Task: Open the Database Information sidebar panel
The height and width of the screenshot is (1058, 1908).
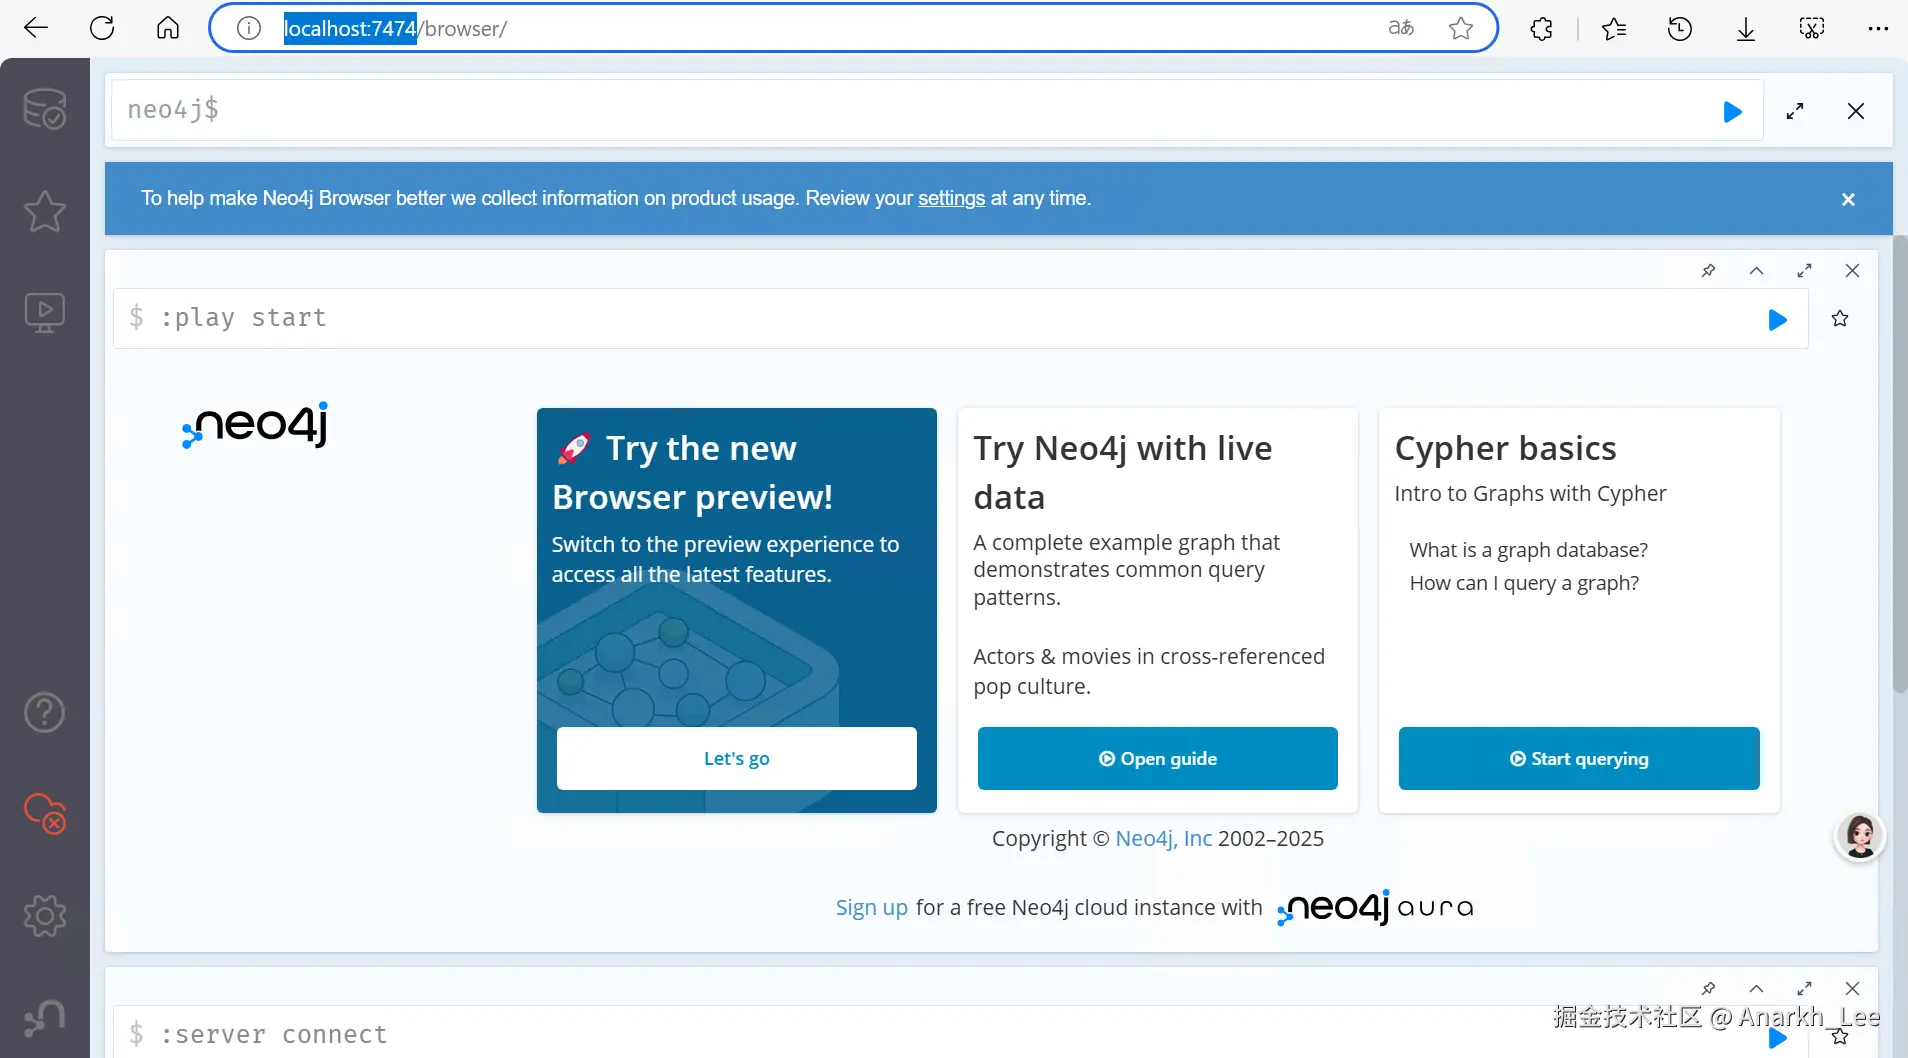Action: point(45,109)
